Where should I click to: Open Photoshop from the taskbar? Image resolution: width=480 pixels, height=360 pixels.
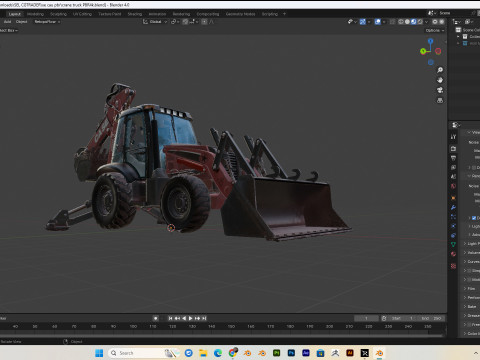point(291,353)
